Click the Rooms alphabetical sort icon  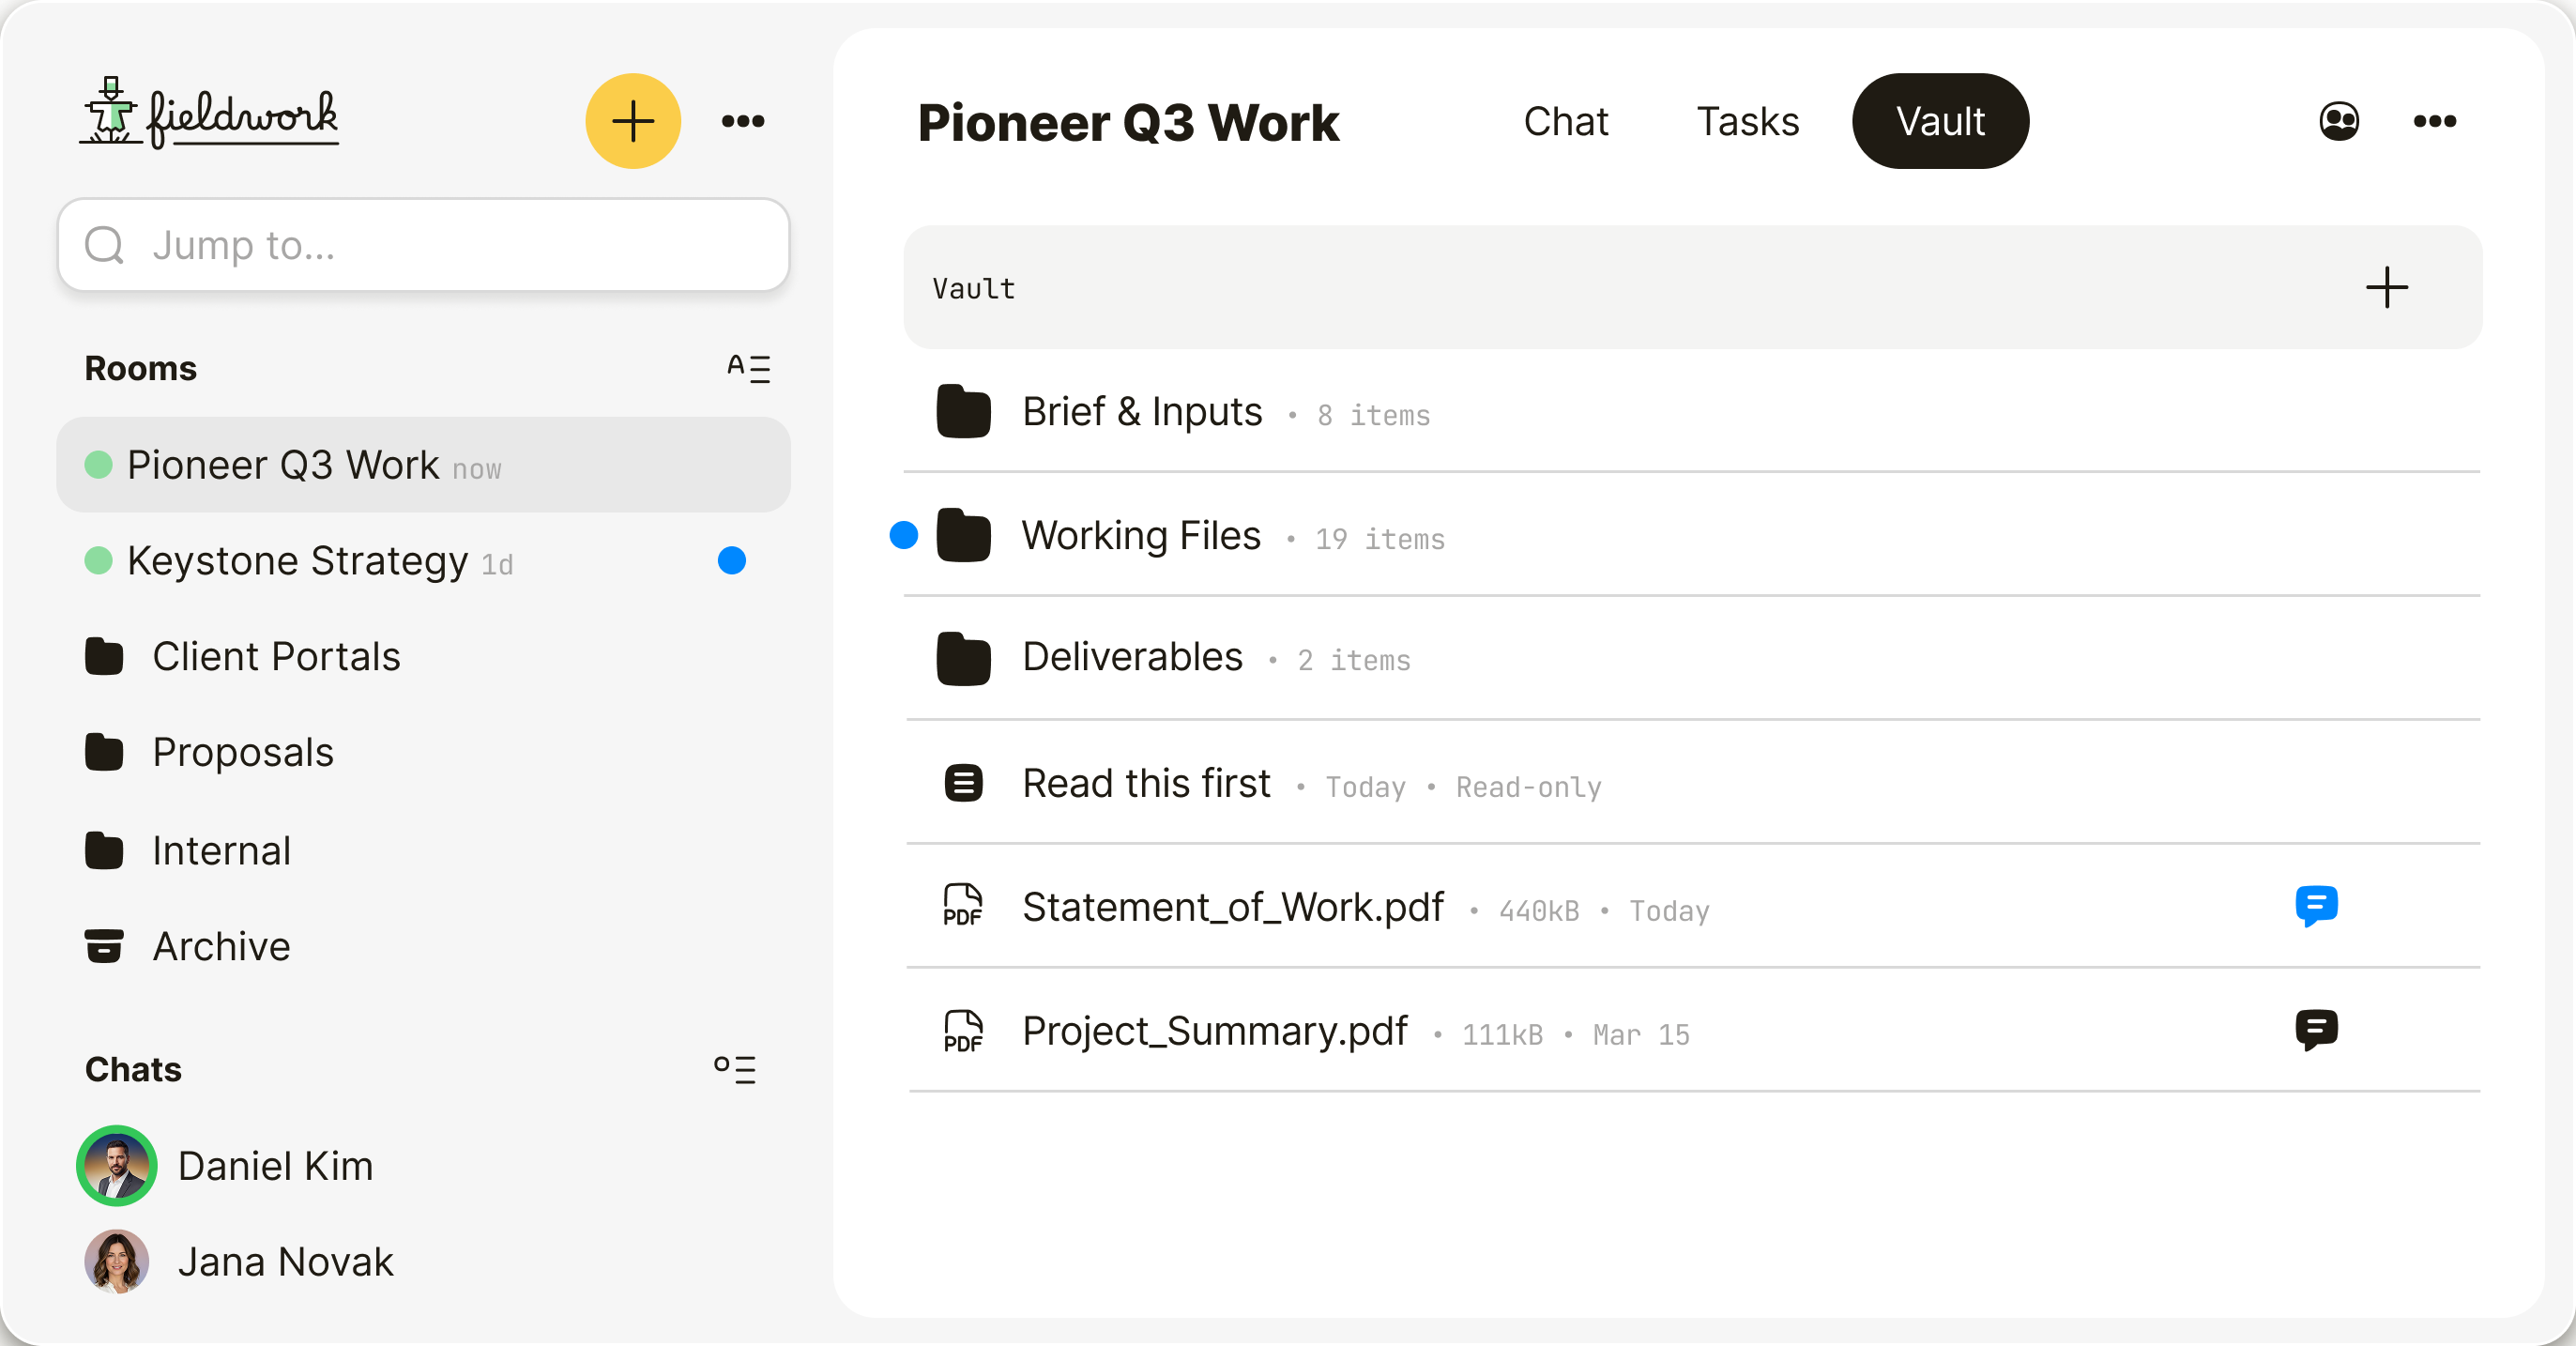748,368
